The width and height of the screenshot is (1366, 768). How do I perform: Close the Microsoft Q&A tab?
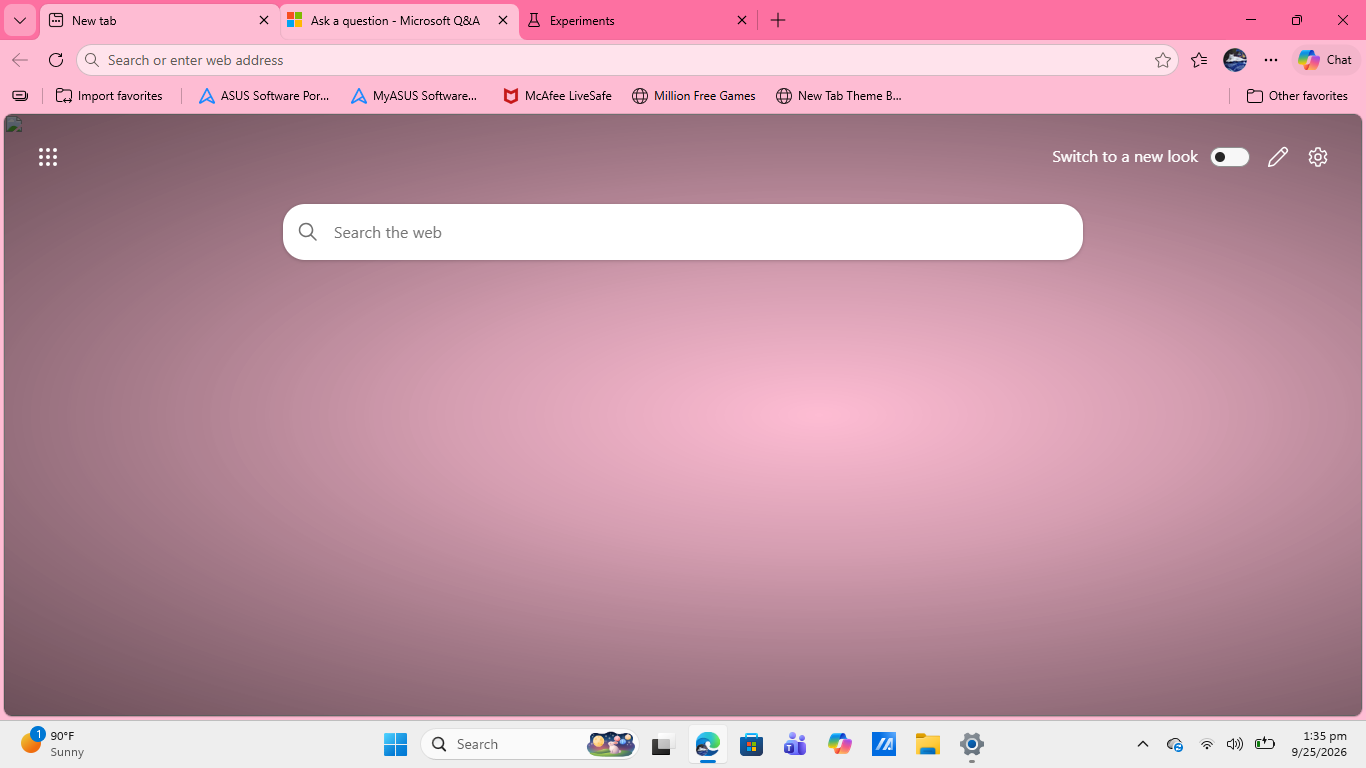503,20
